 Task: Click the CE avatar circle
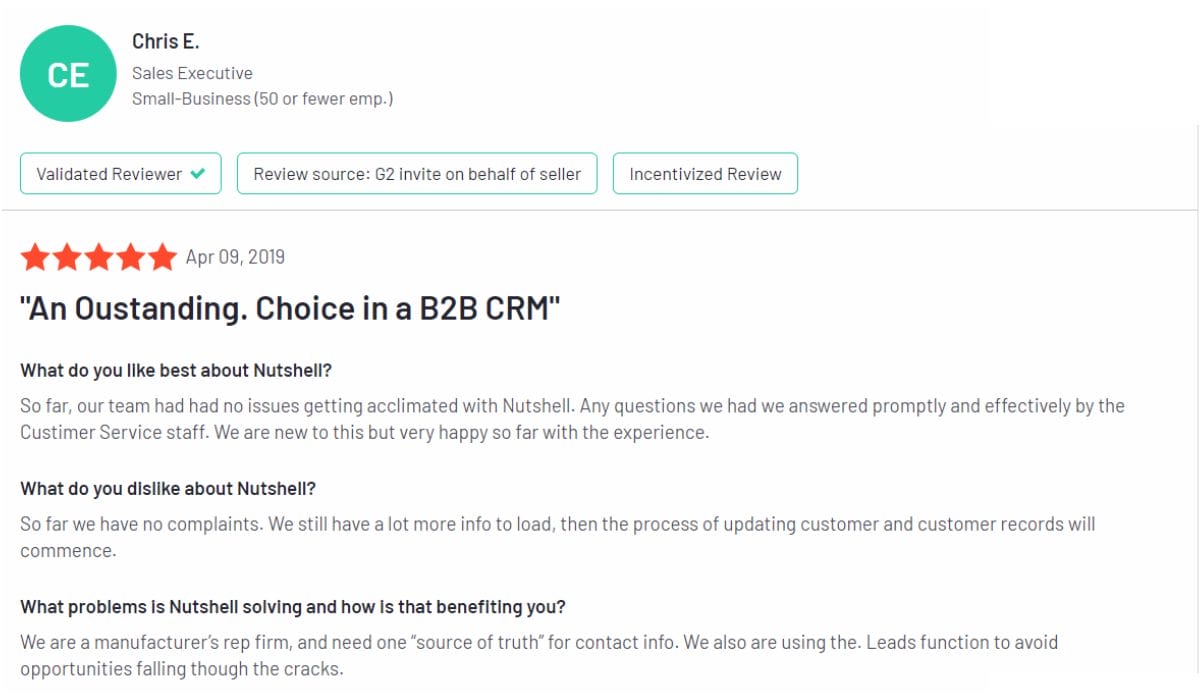67,73
